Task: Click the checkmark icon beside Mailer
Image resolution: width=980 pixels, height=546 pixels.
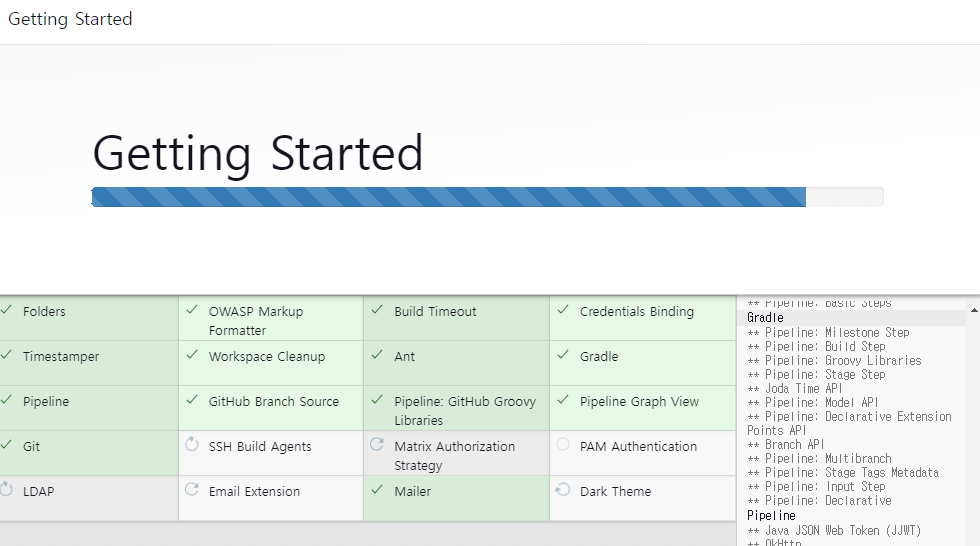Action: 377,490
